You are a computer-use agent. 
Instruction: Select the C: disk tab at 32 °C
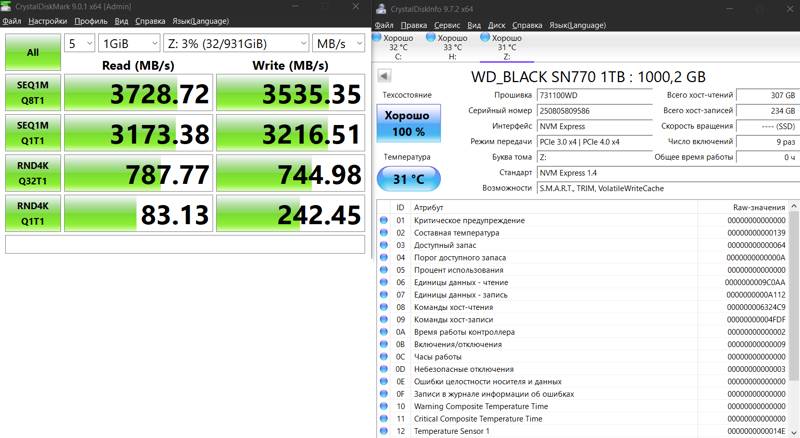pos(396,47)
